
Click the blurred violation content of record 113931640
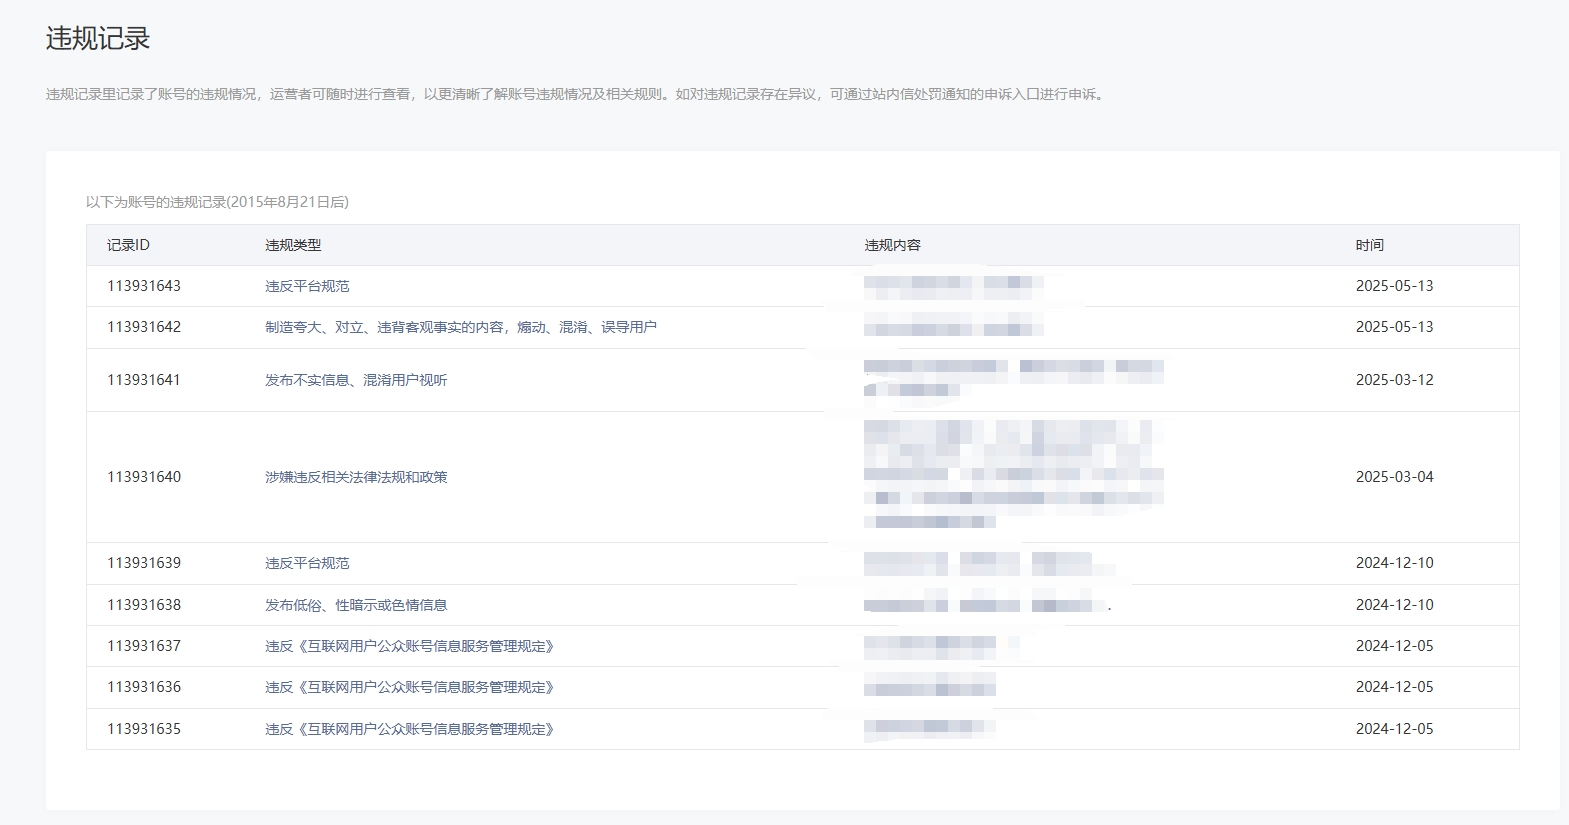click(x=1012, y=476)
